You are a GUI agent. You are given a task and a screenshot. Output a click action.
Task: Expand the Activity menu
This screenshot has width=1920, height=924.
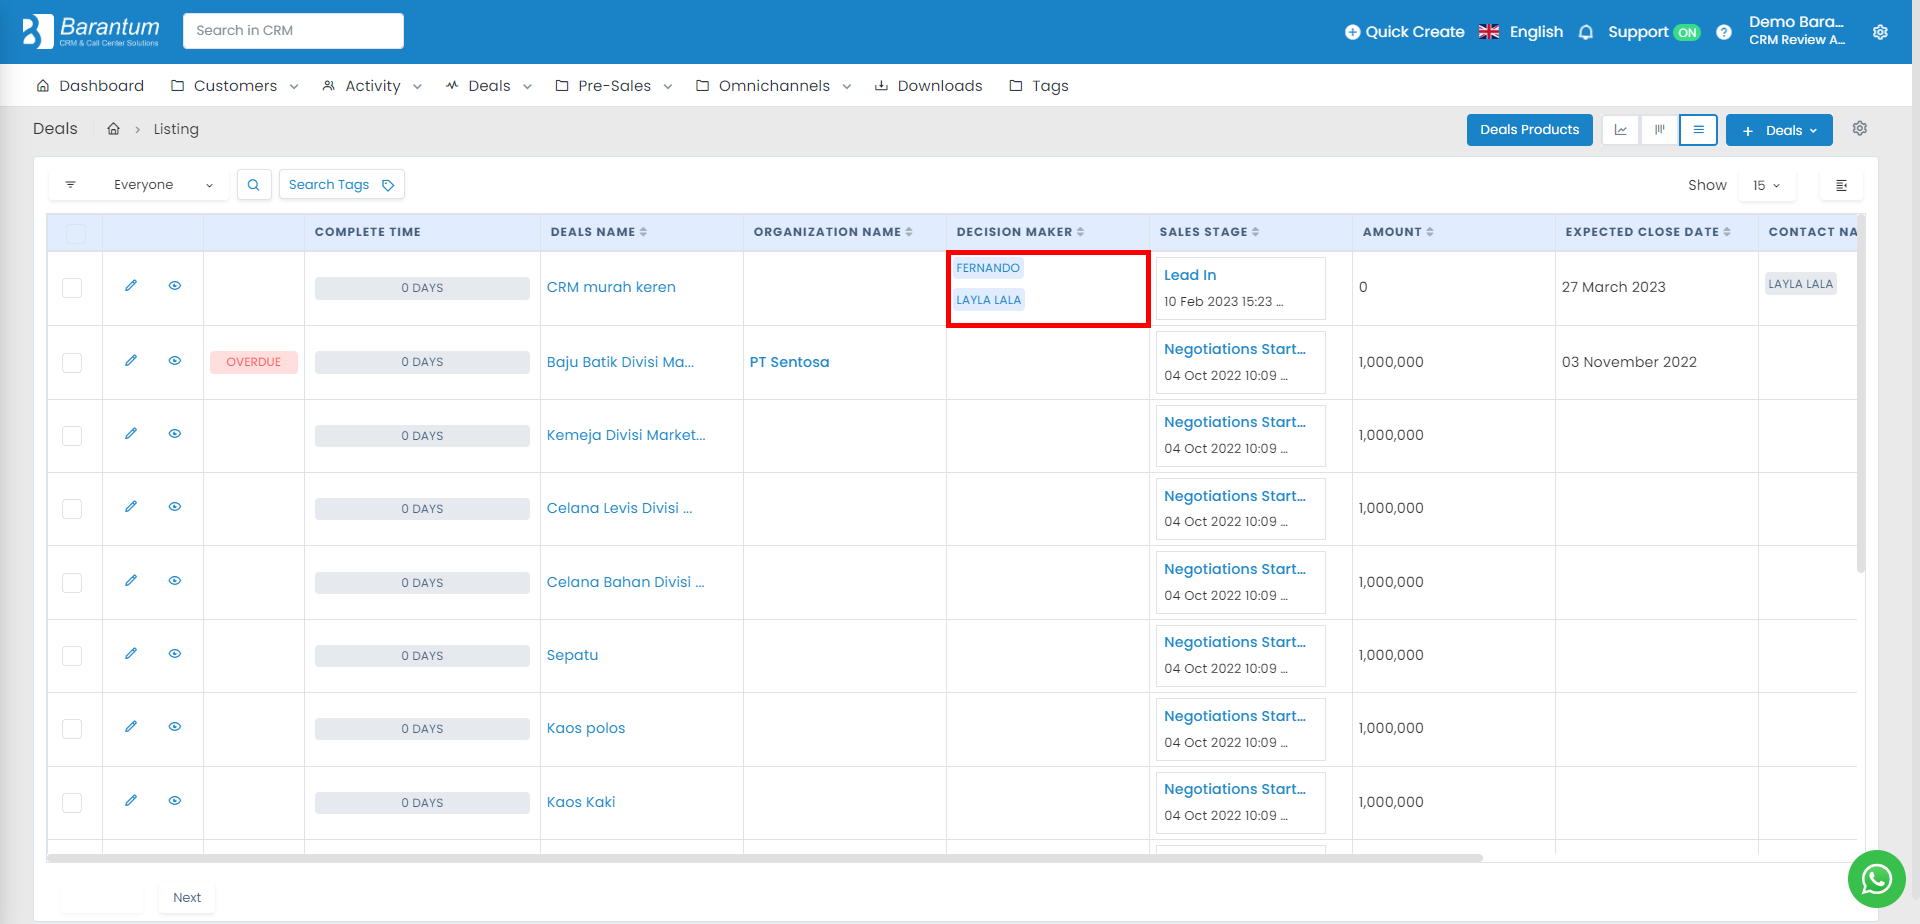coord(372,86)
